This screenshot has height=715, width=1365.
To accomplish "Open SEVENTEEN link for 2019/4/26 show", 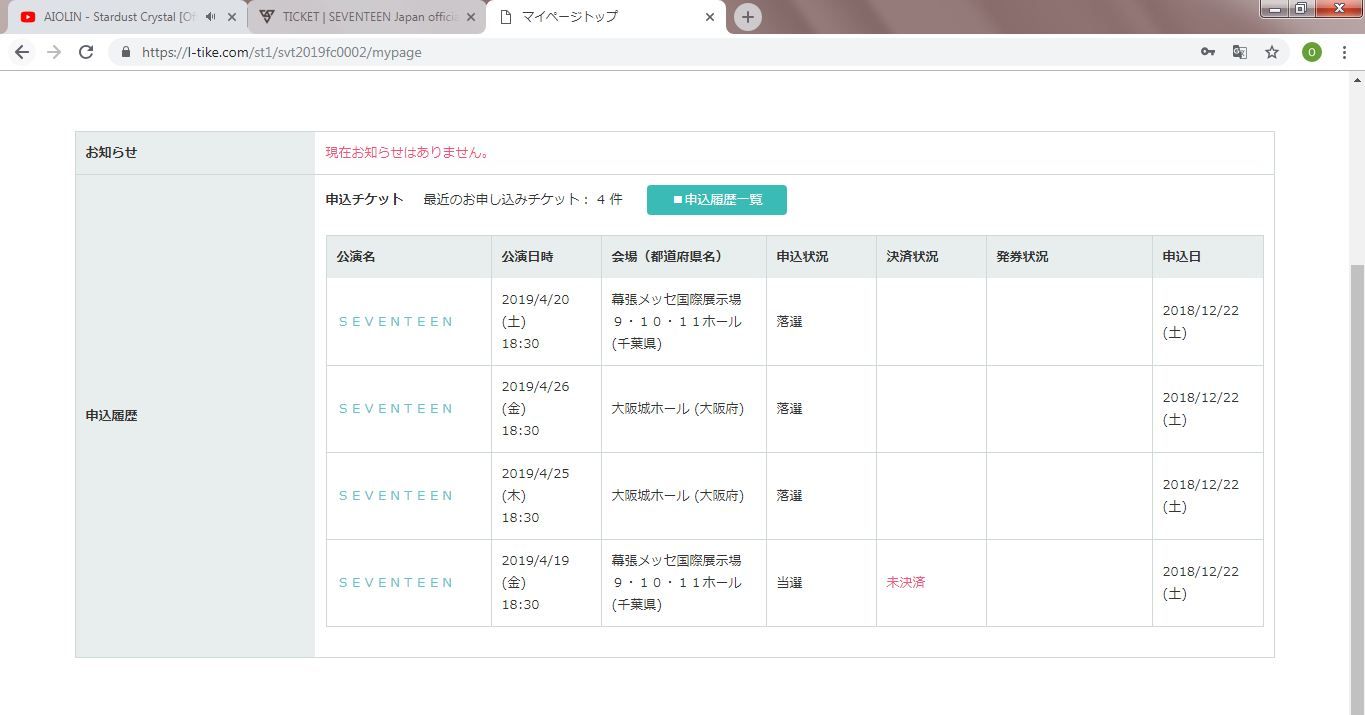I will 396,409.
